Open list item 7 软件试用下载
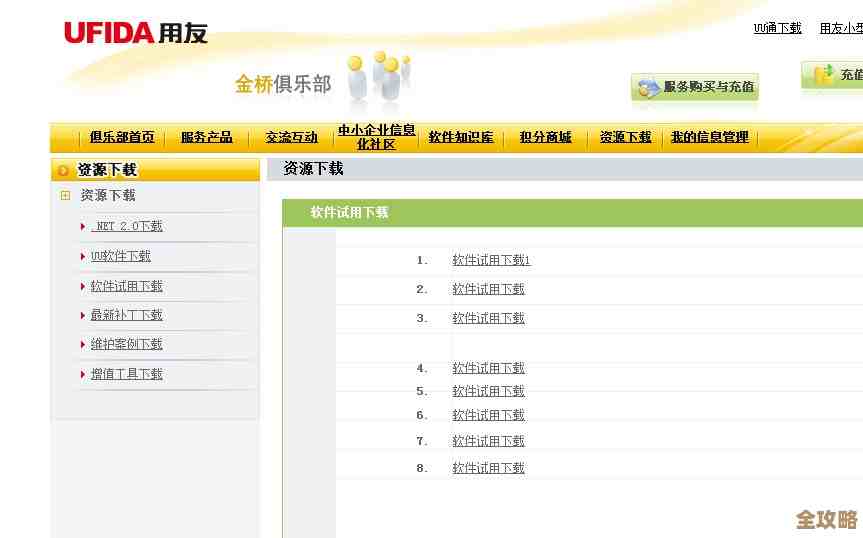Viewport: 863px width, 538px height. pos(488,441)
